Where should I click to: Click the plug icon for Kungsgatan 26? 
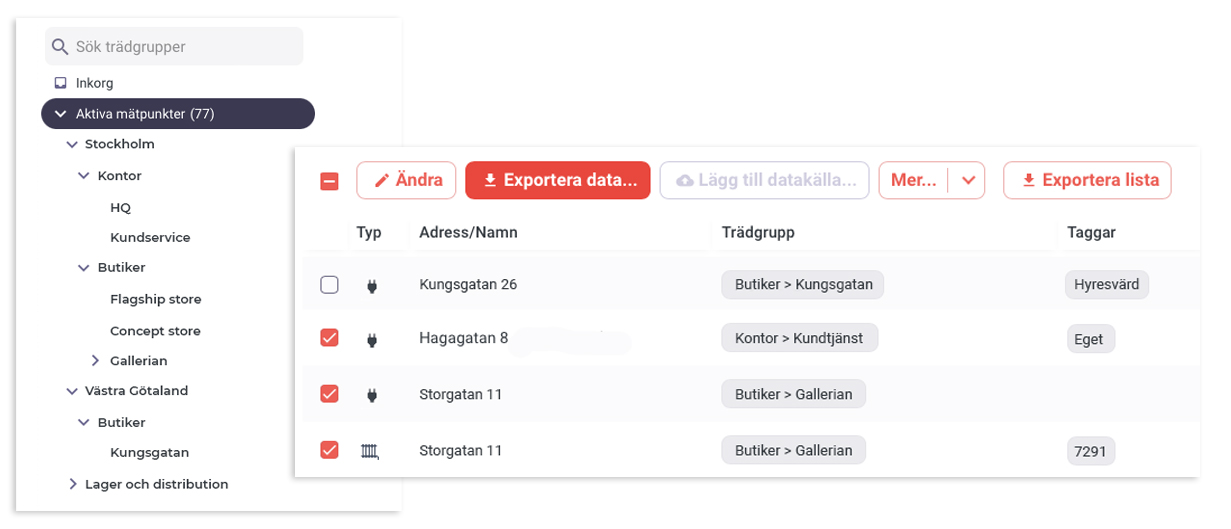[371, 286]
